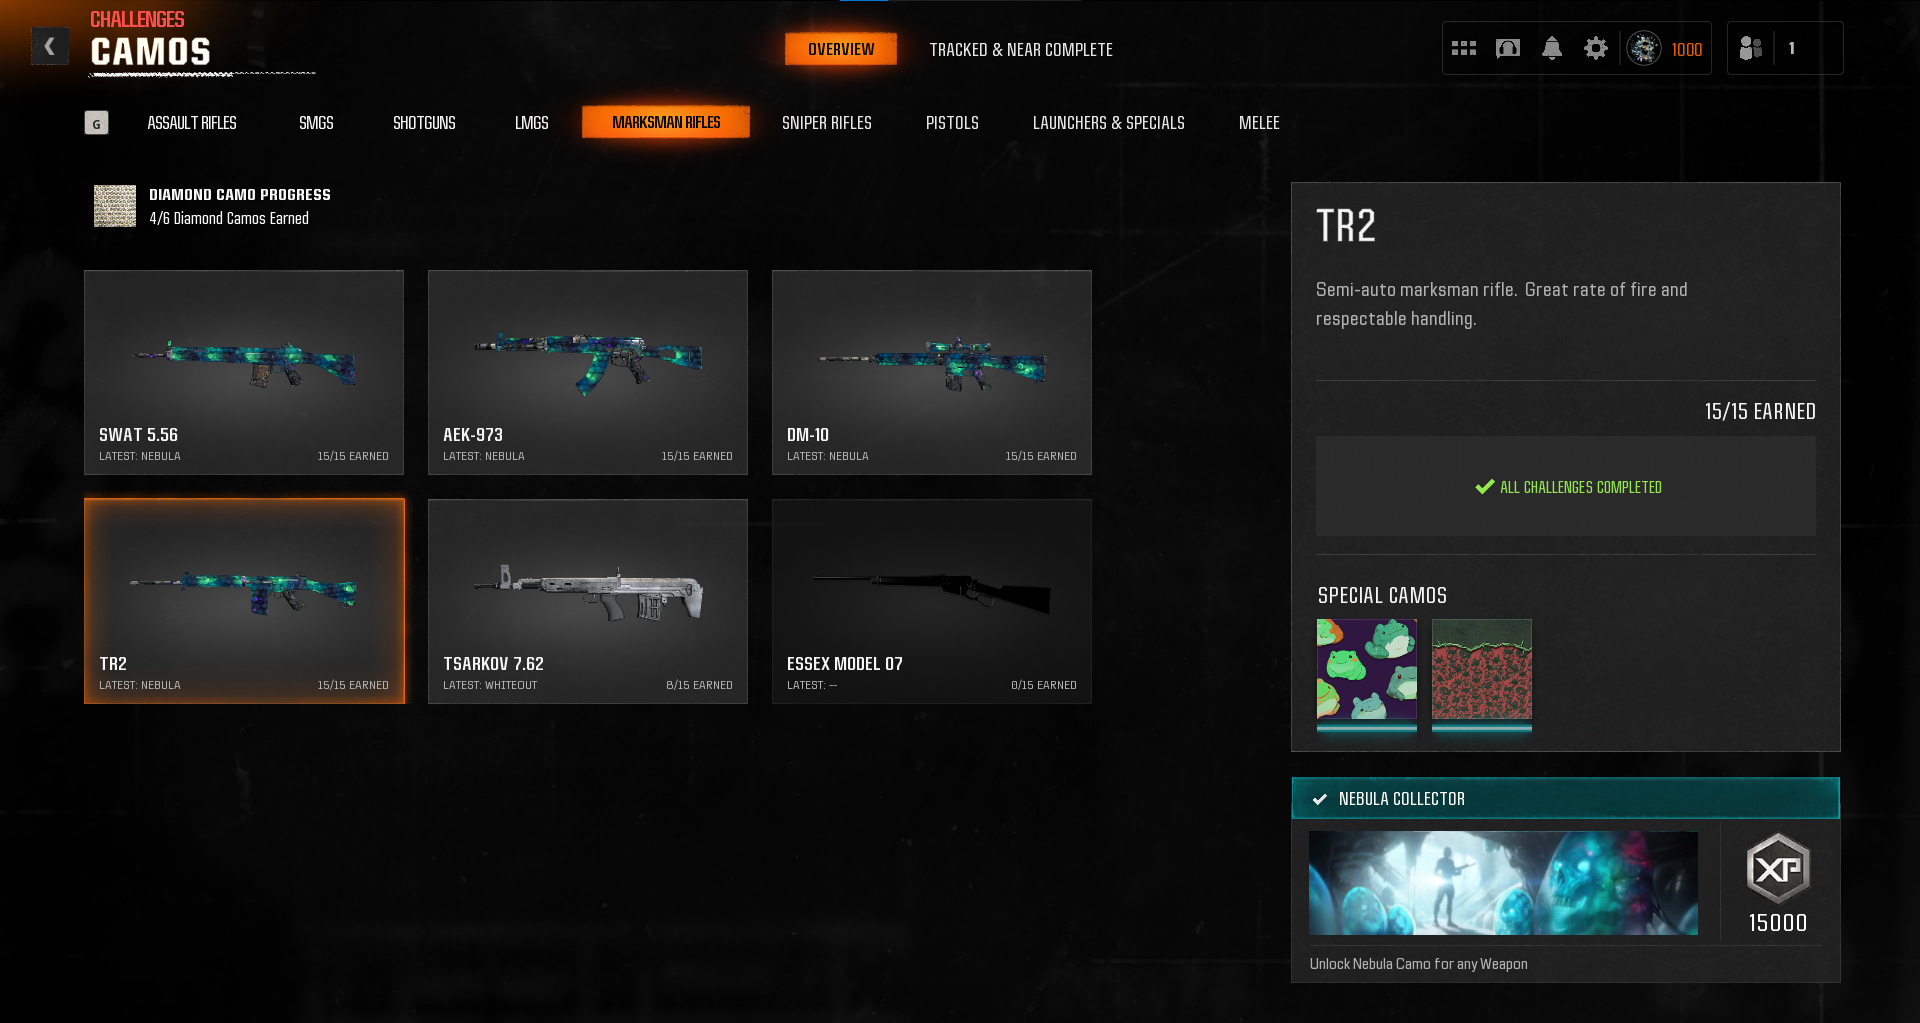Image resolution: width=1920 pixels, height=1023 pixels.
Task: Select Launchers & Specials category
Action: [x=1109, y=123]
